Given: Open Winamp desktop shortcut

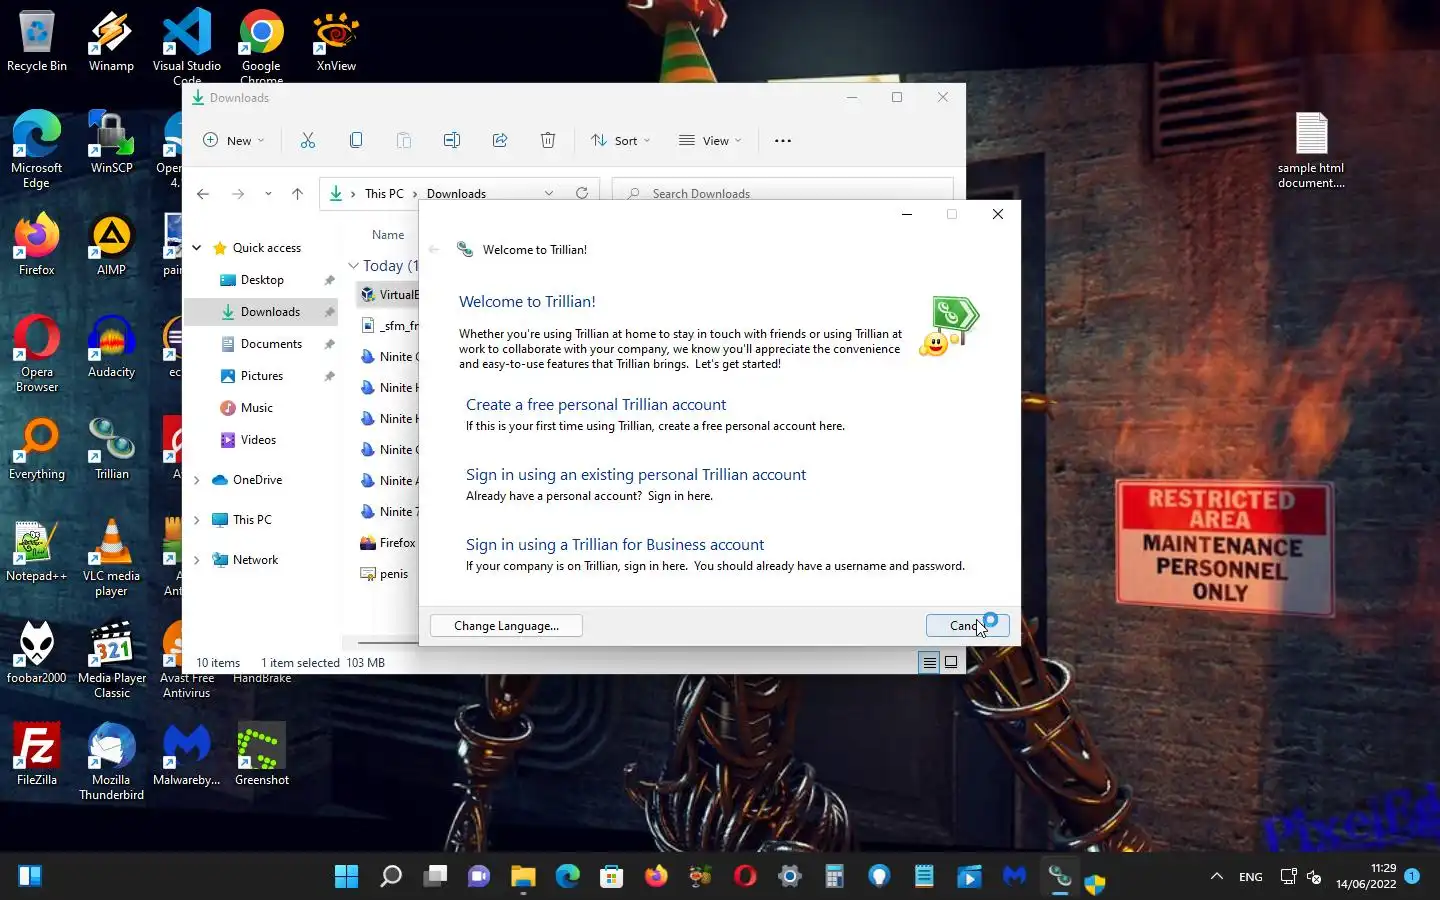Looking at the screenshot, I should (111, 42).
